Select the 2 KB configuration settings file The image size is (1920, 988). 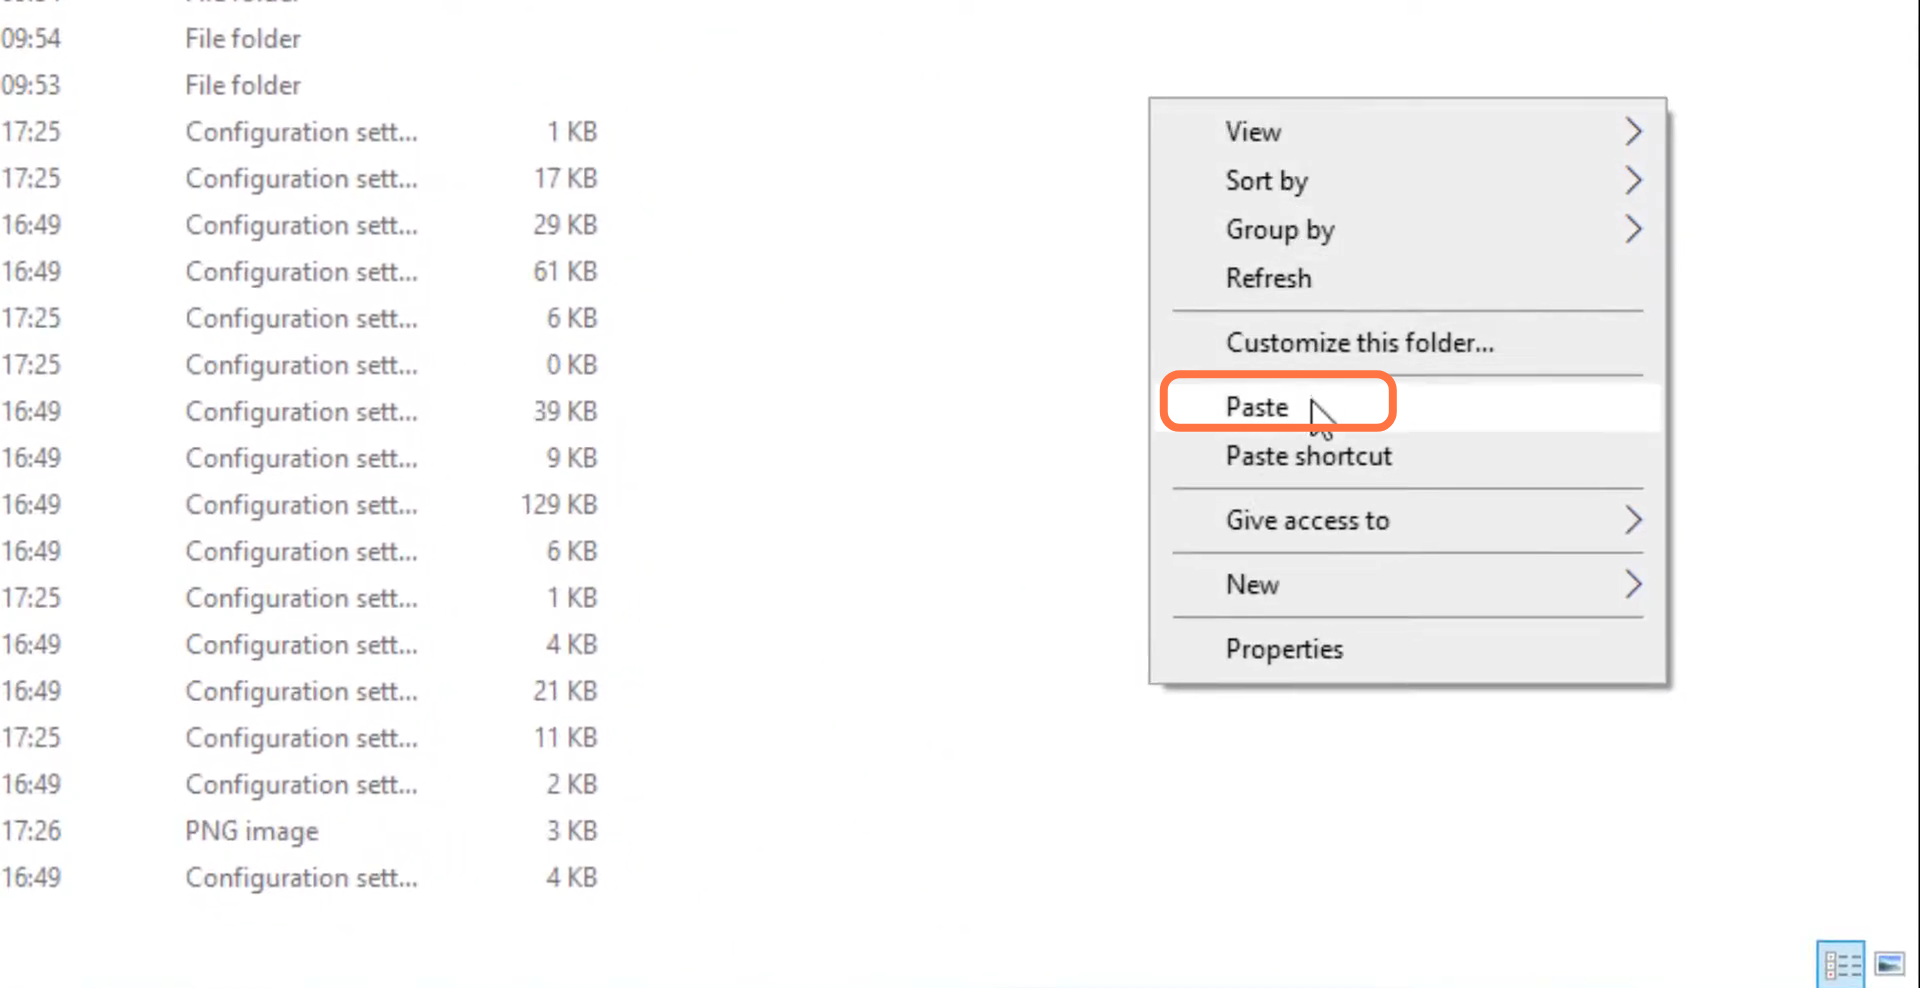(x=300, y=784)
